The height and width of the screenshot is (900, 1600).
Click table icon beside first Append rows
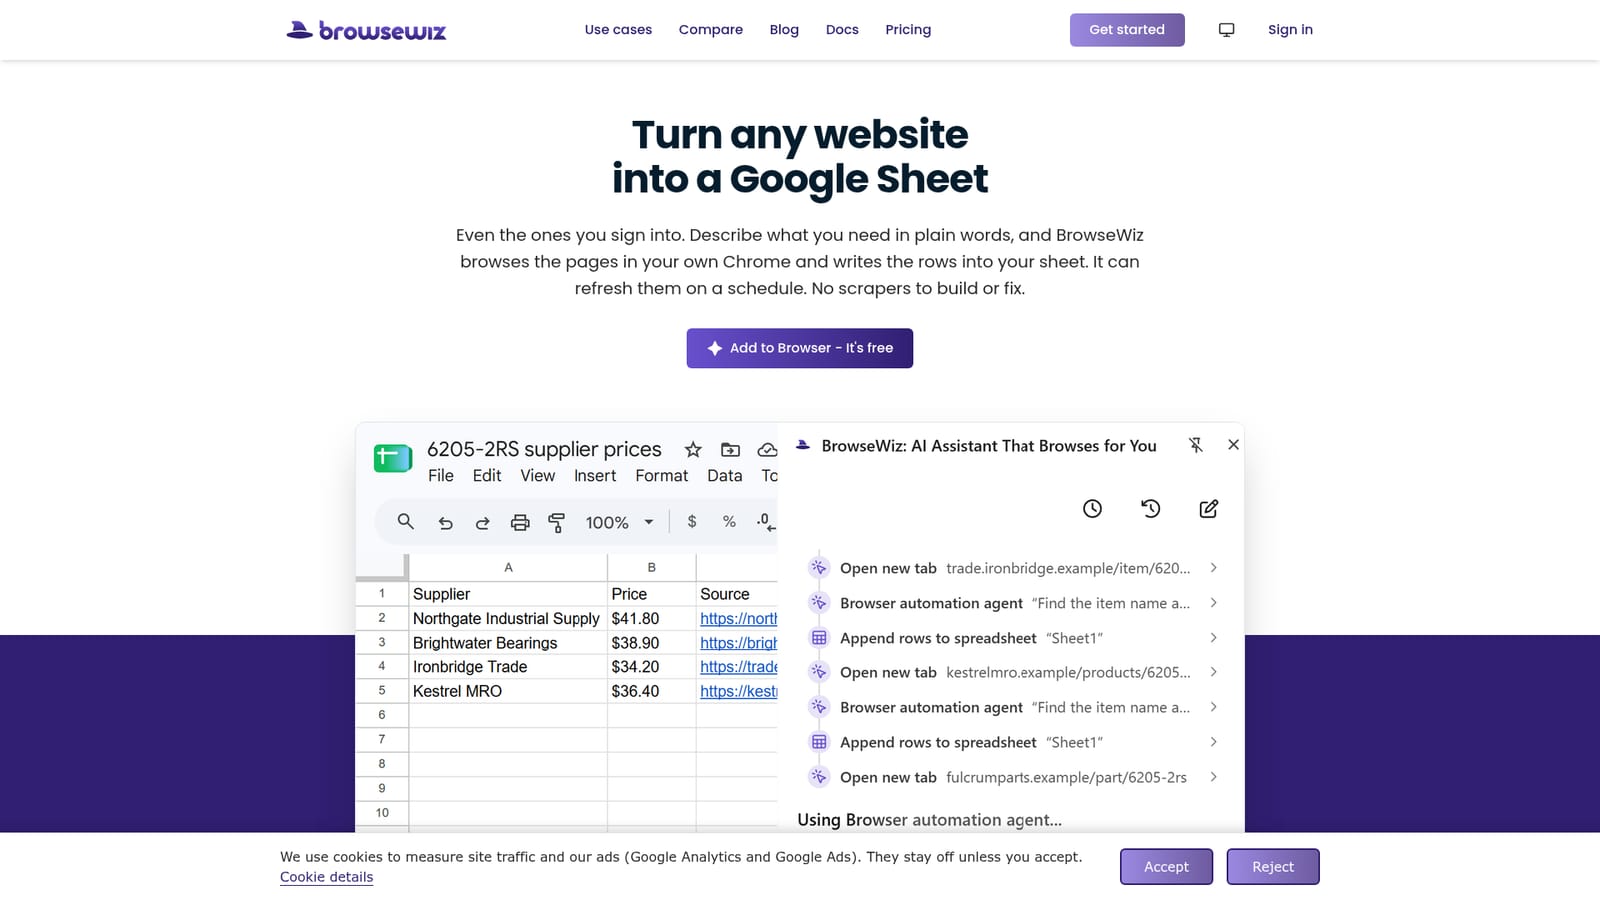(819, 638)
